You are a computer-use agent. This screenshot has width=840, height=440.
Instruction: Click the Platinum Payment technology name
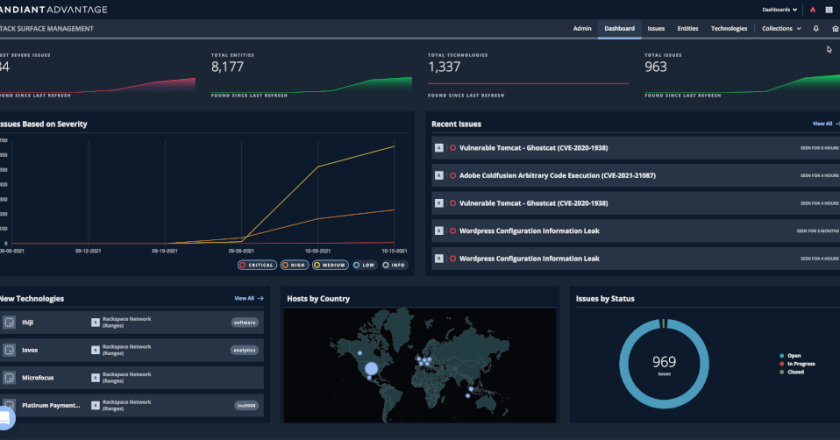coord(51,406)
